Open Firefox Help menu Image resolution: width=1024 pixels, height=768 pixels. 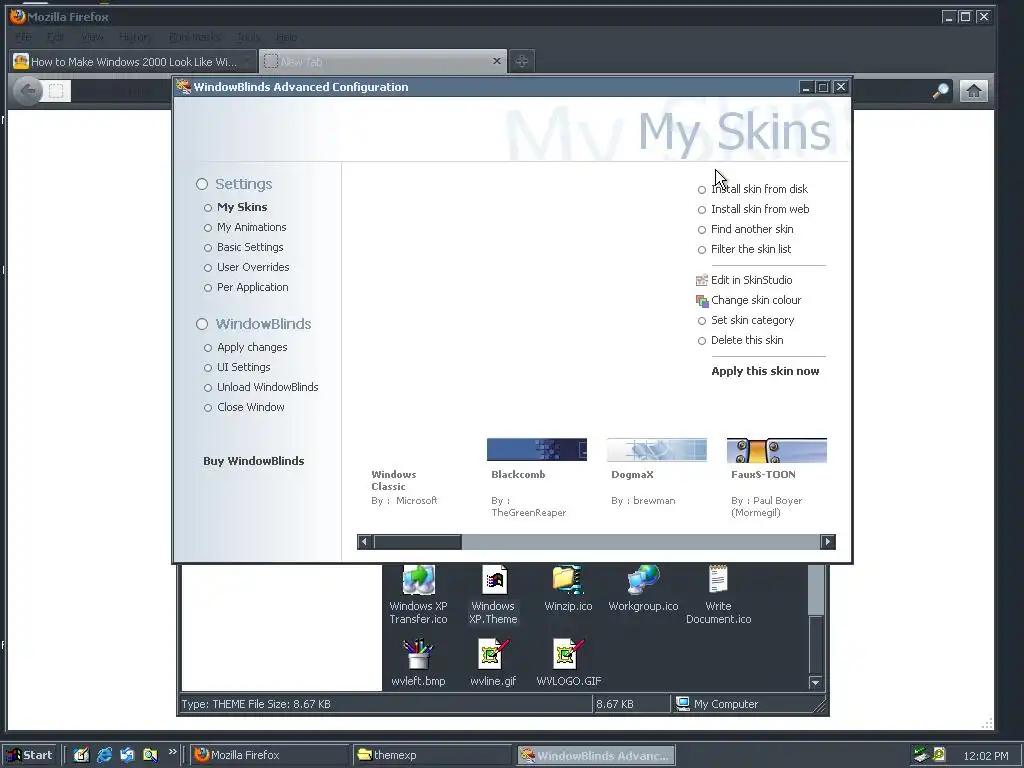pos(287,37)
